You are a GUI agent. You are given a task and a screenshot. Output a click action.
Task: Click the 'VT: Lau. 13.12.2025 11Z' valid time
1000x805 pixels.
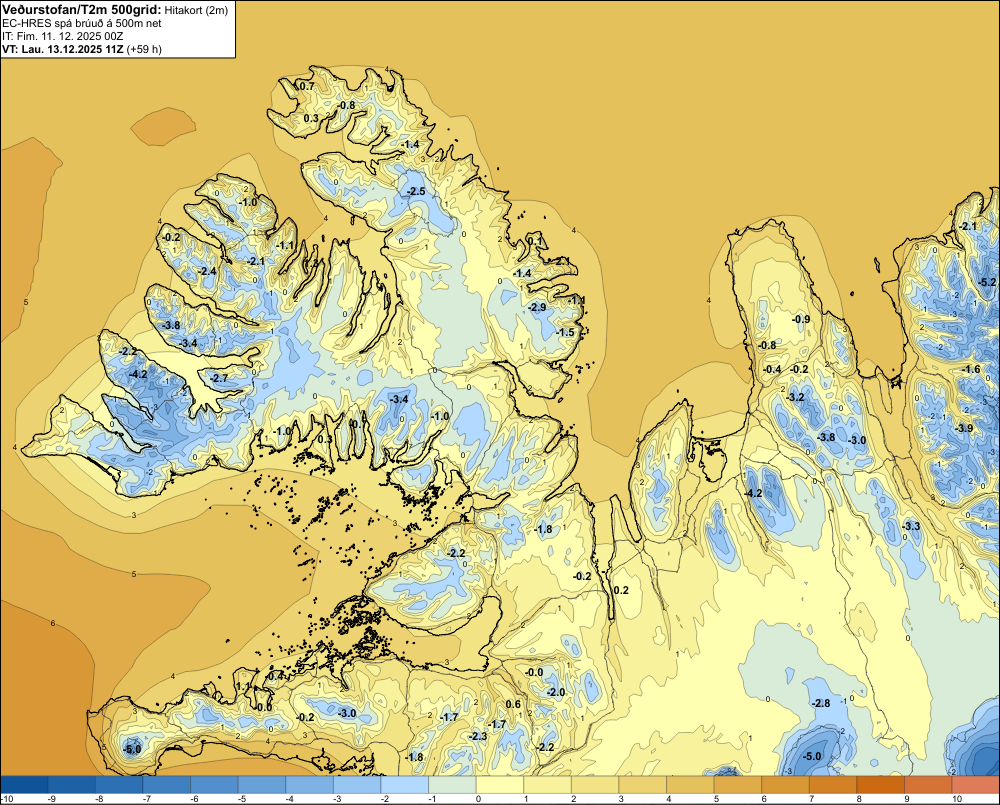(x=62, y=49)
